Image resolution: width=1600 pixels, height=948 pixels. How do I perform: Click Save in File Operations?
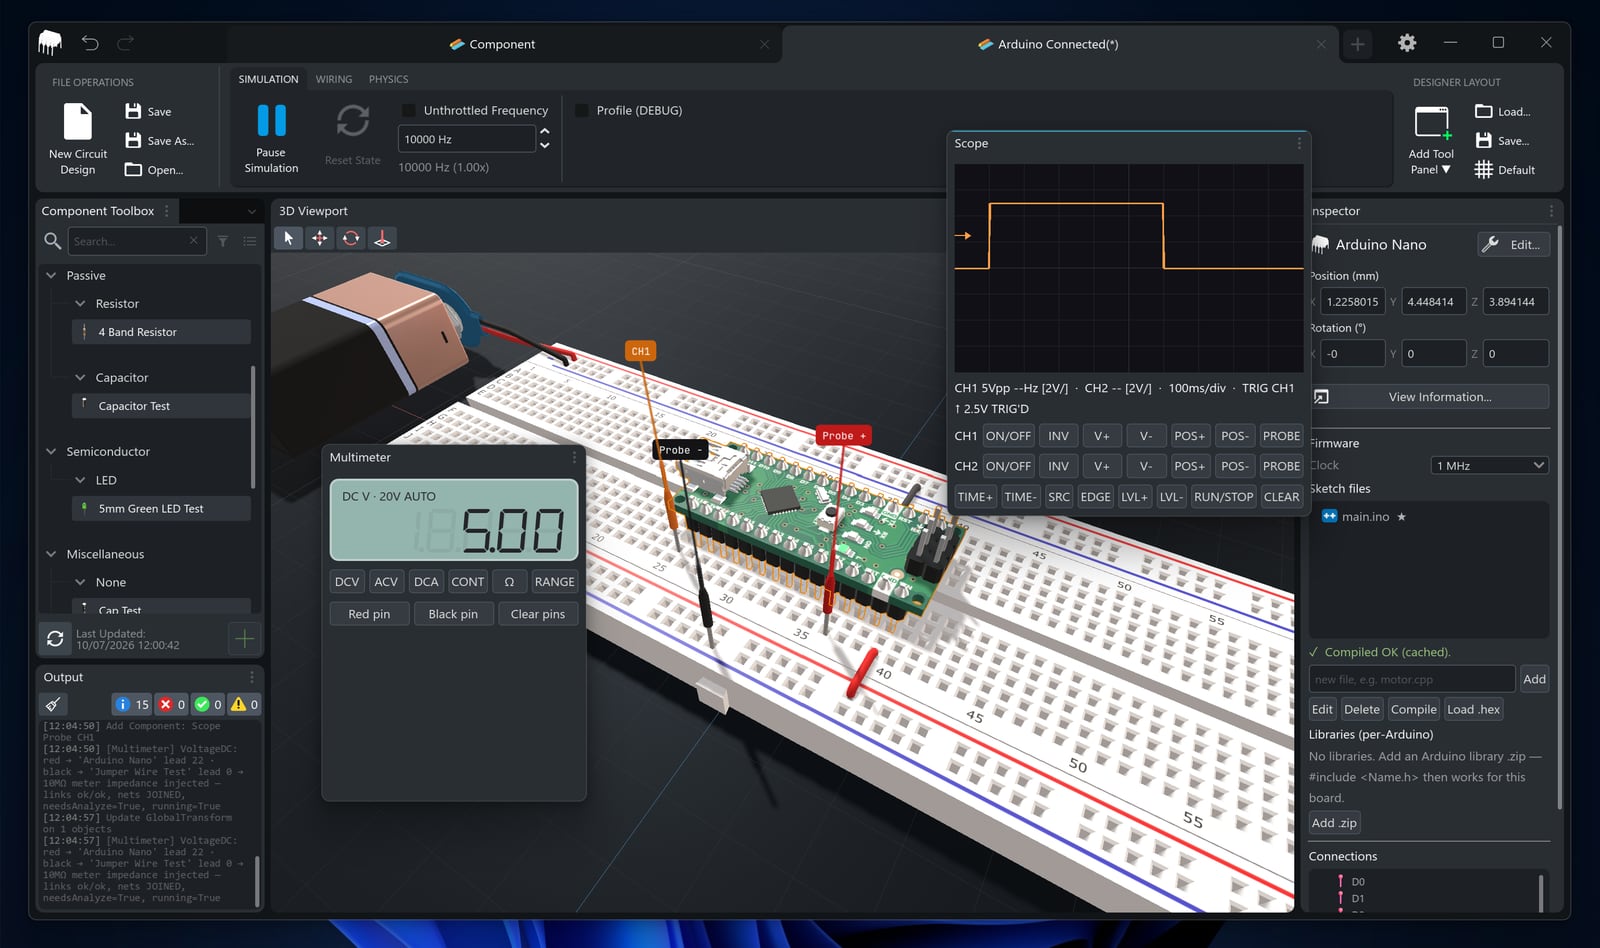tap(148, 111)
